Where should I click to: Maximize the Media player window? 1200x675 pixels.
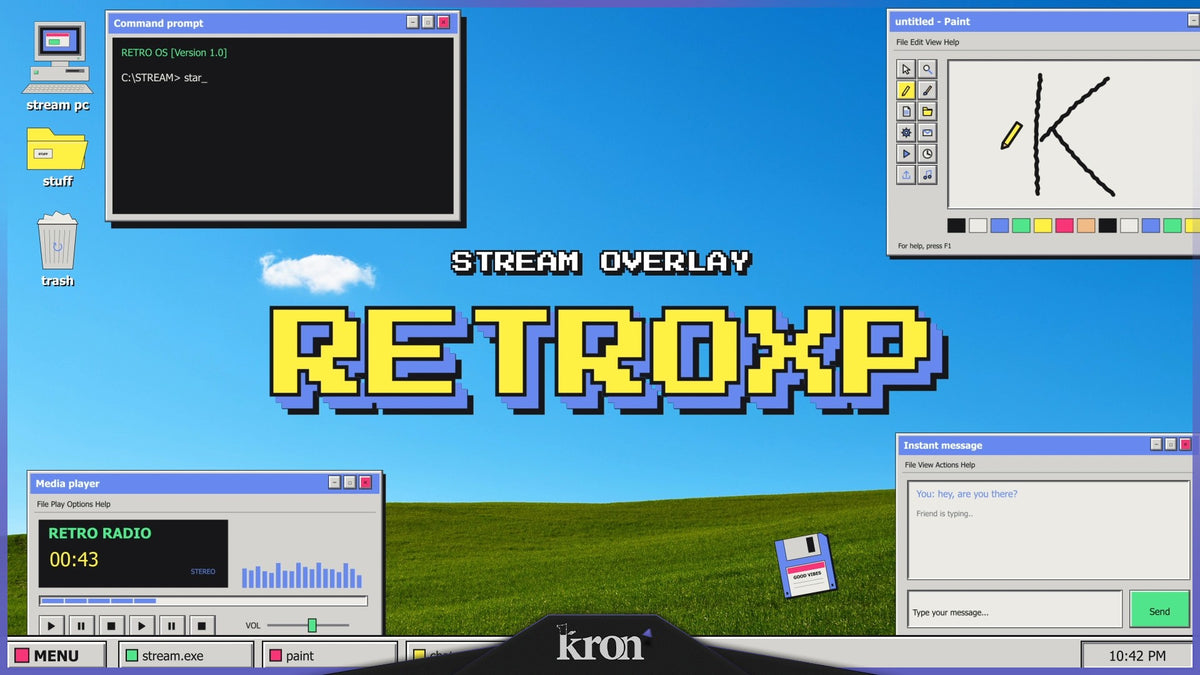(x=350, y=482)
